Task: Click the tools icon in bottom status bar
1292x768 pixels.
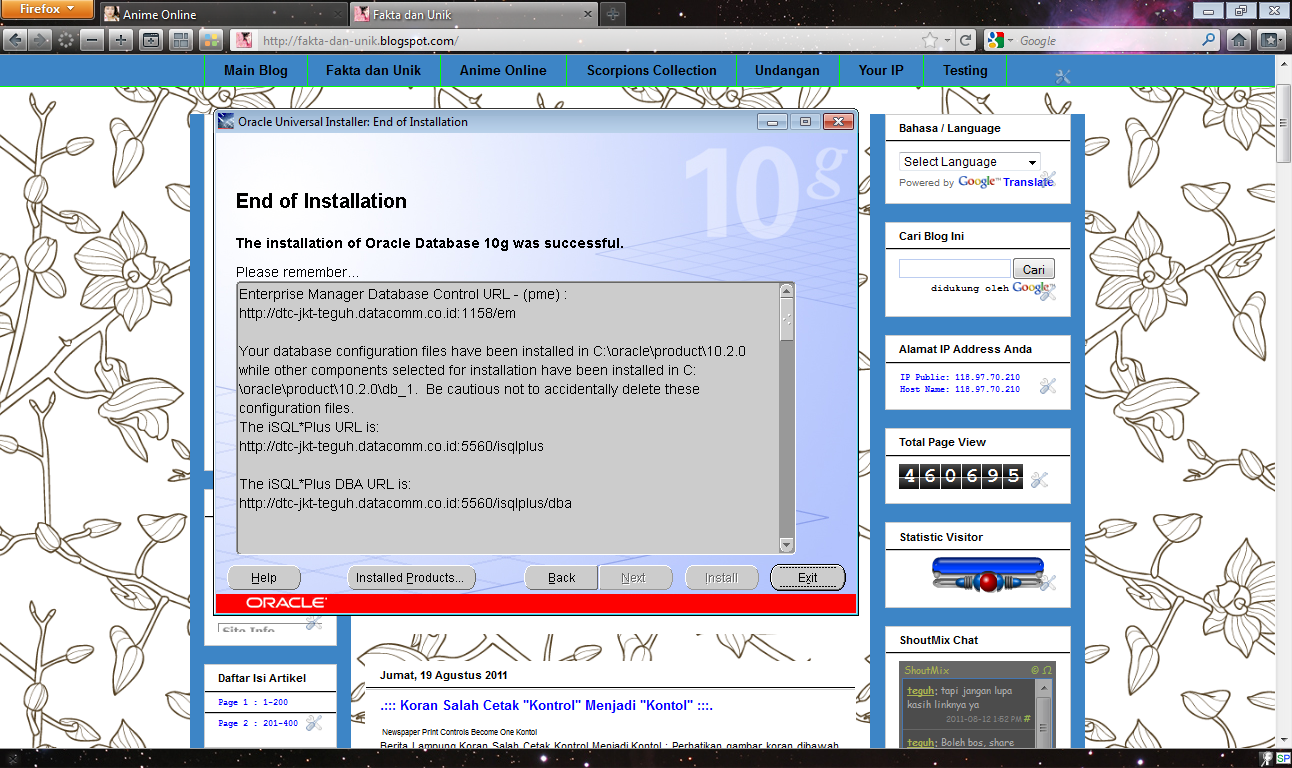Action: point(1266,759)
